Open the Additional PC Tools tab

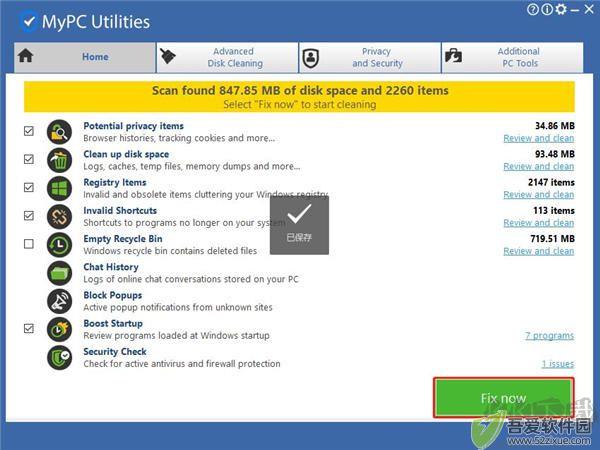tap(512, 57)
